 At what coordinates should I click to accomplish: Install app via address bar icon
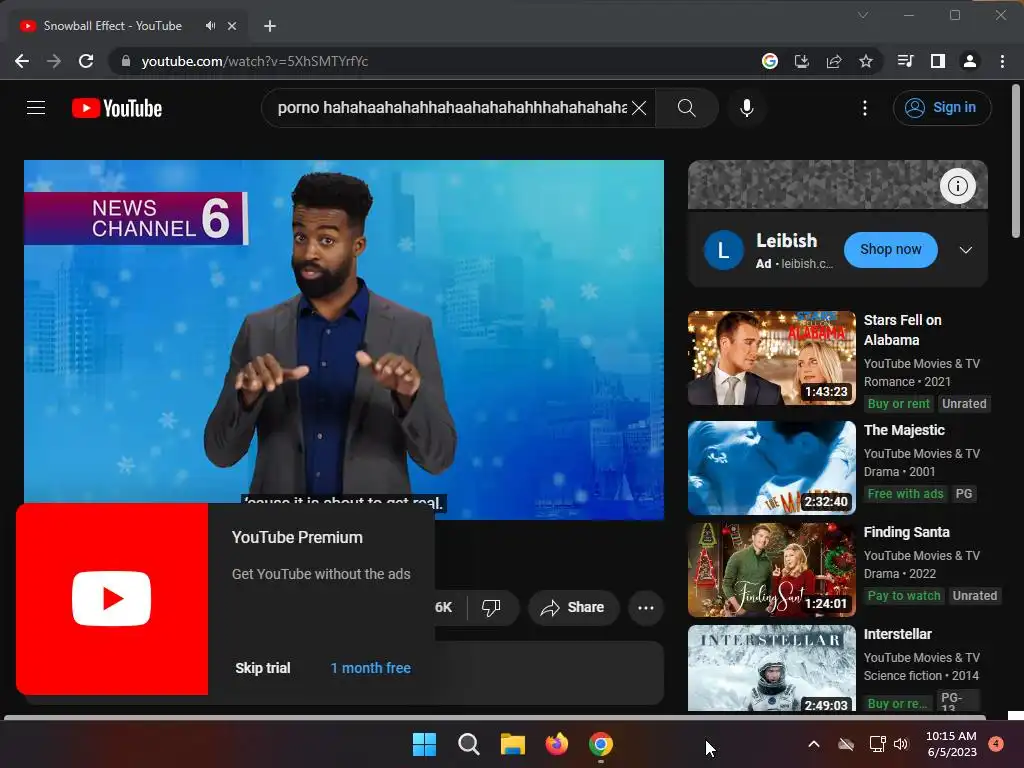point(801,61)
